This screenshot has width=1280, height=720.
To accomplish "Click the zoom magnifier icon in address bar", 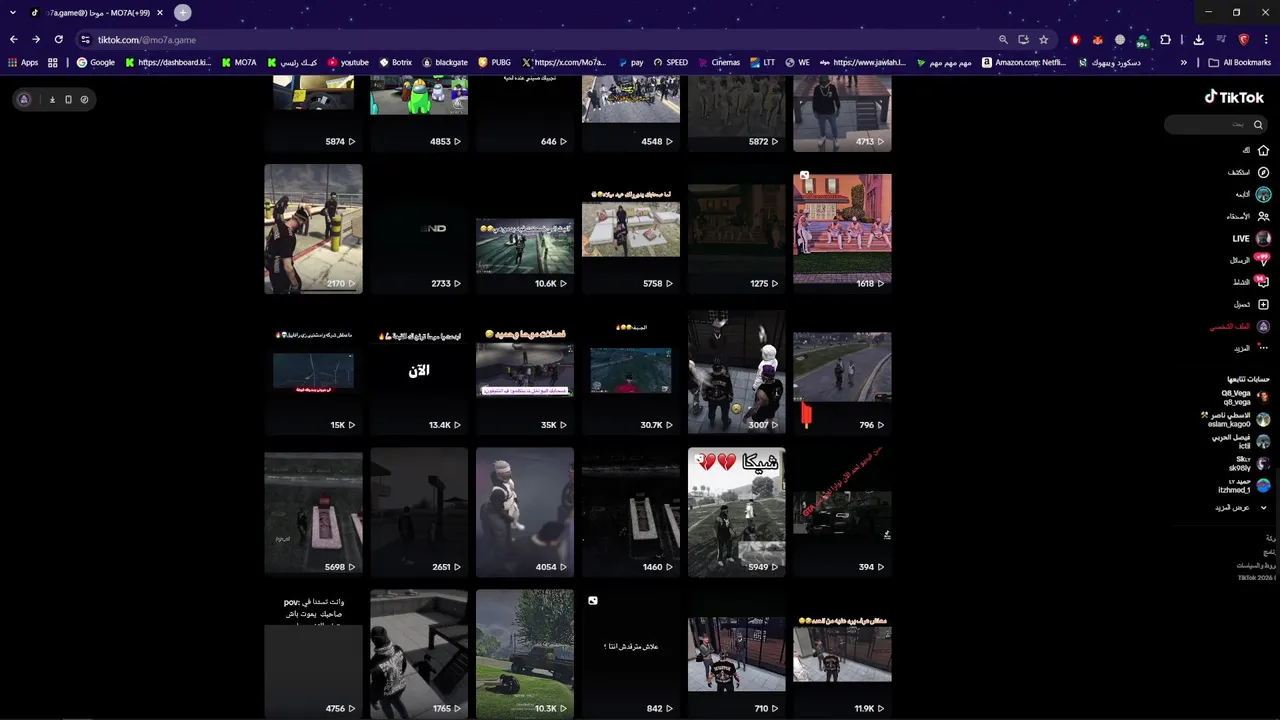I will click(1003, 39).
